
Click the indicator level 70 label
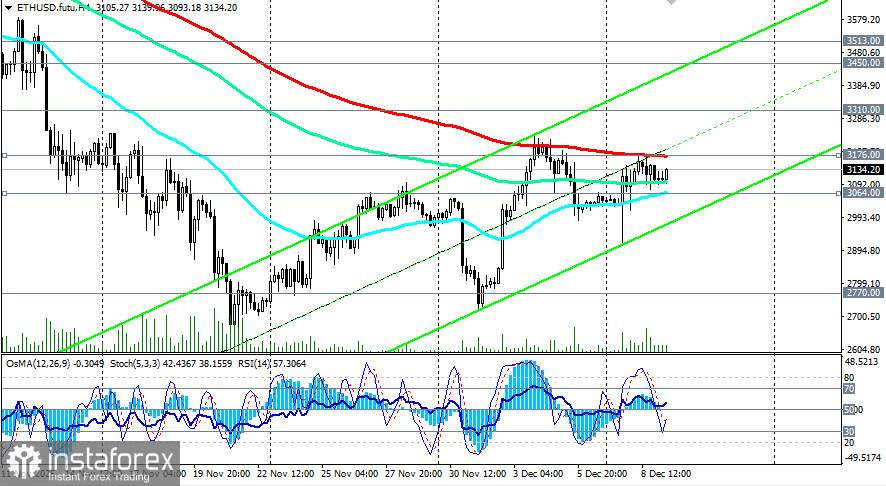[x=849, y=389]
